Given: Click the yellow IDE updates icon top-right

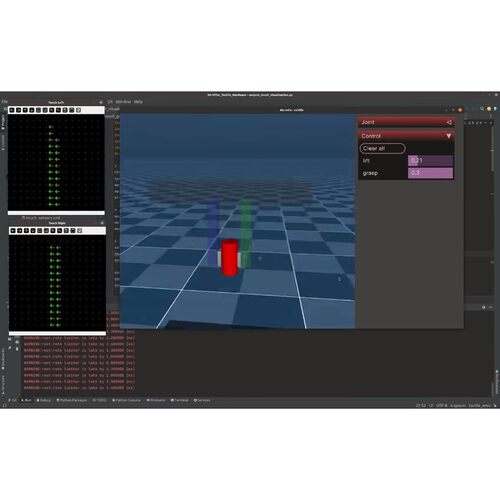Looking at the screenshot, I should pyautogui.click(x=489, y=109).
